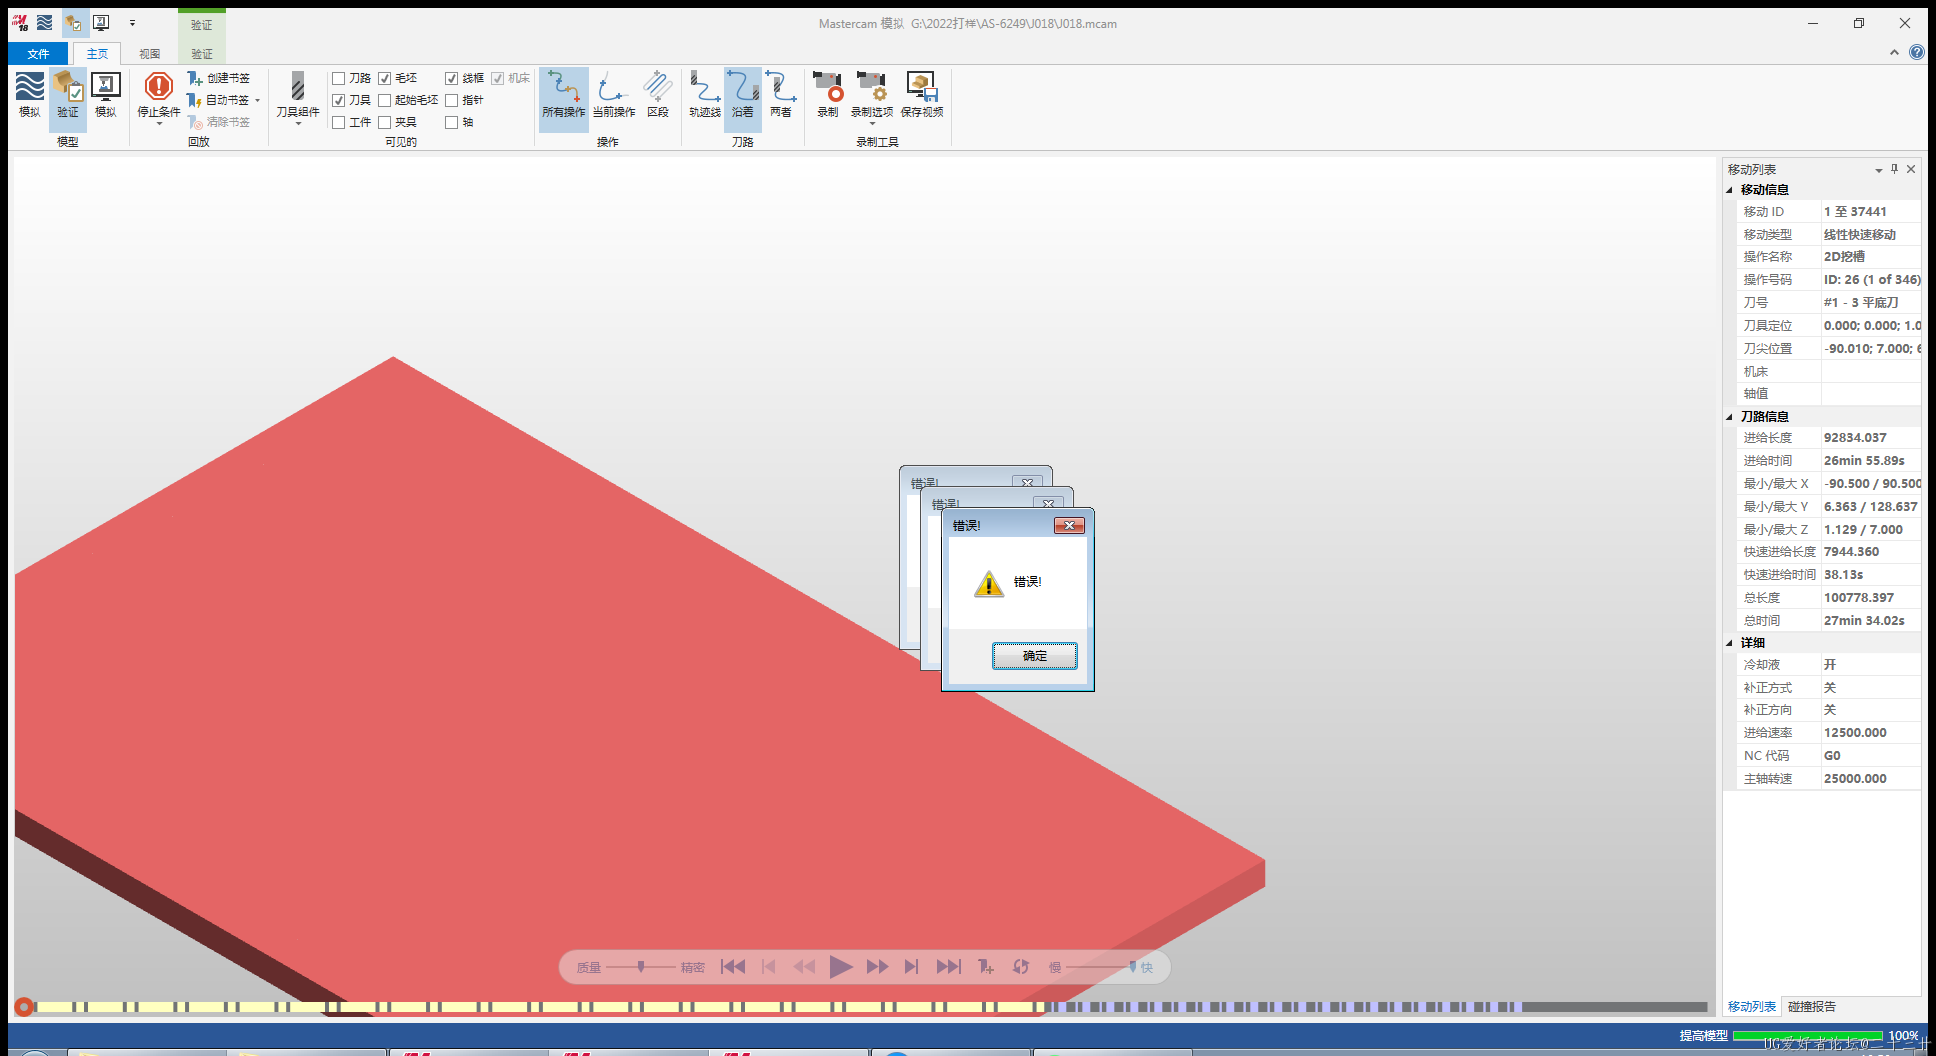1936x1056 pixels.
Task: Switch to the 移动列表 bottom tab
Action: (x=1752, y=1007)
